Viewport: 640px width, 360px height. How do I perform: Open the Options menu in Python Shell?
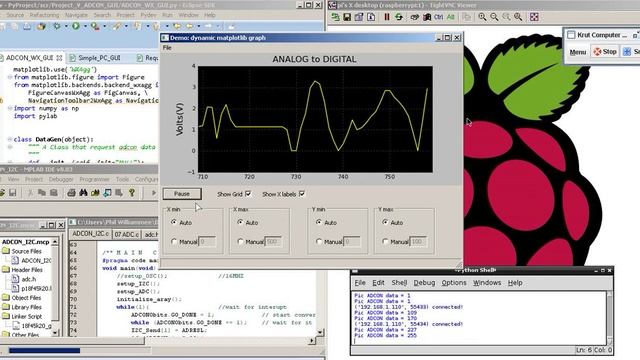click(453, 282)
